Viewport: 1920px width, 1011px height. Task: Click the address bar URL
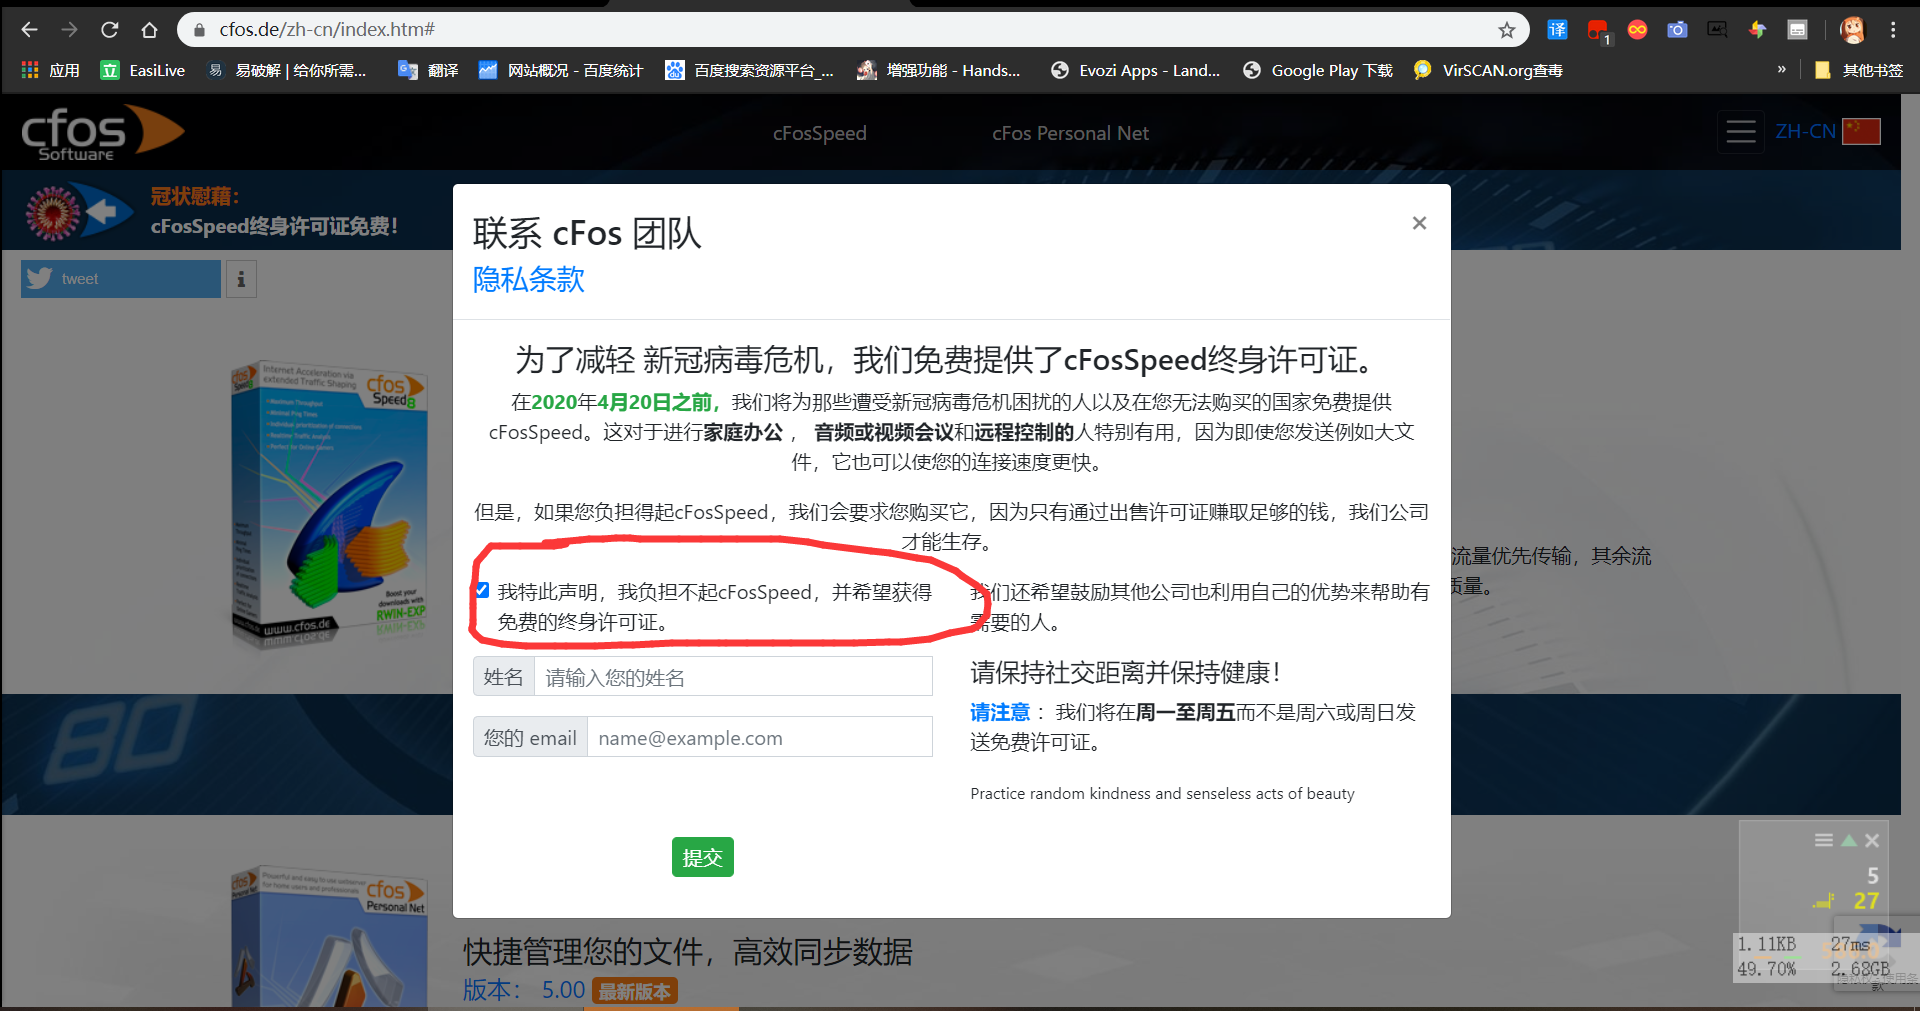(327, 30)
